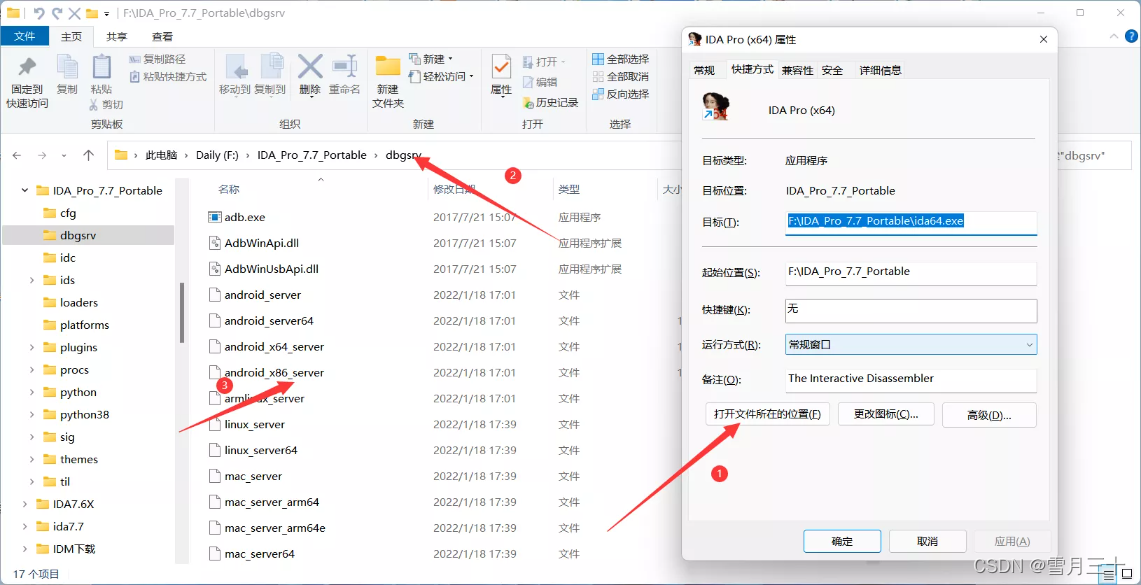Switch to the Share (共享) ribbon tab
The width and height of the screenshot is (1141, 585).
tap(116, 36)
